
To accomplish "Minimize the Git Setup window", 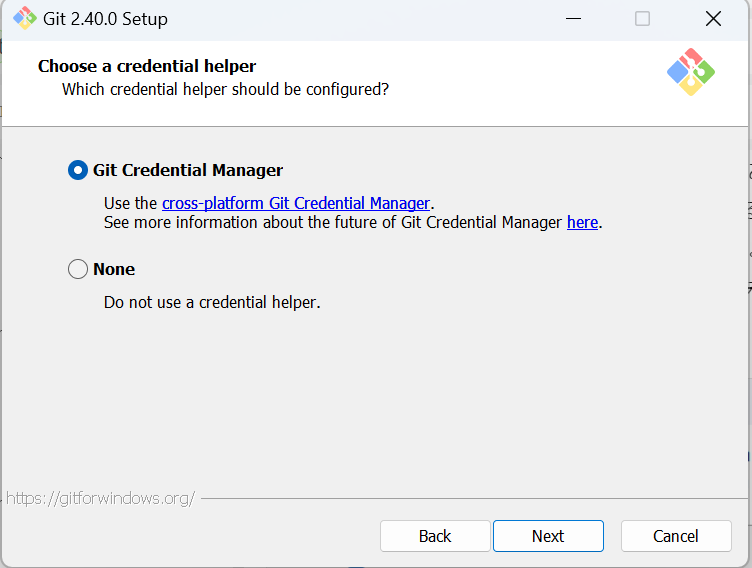I will 574,19.
